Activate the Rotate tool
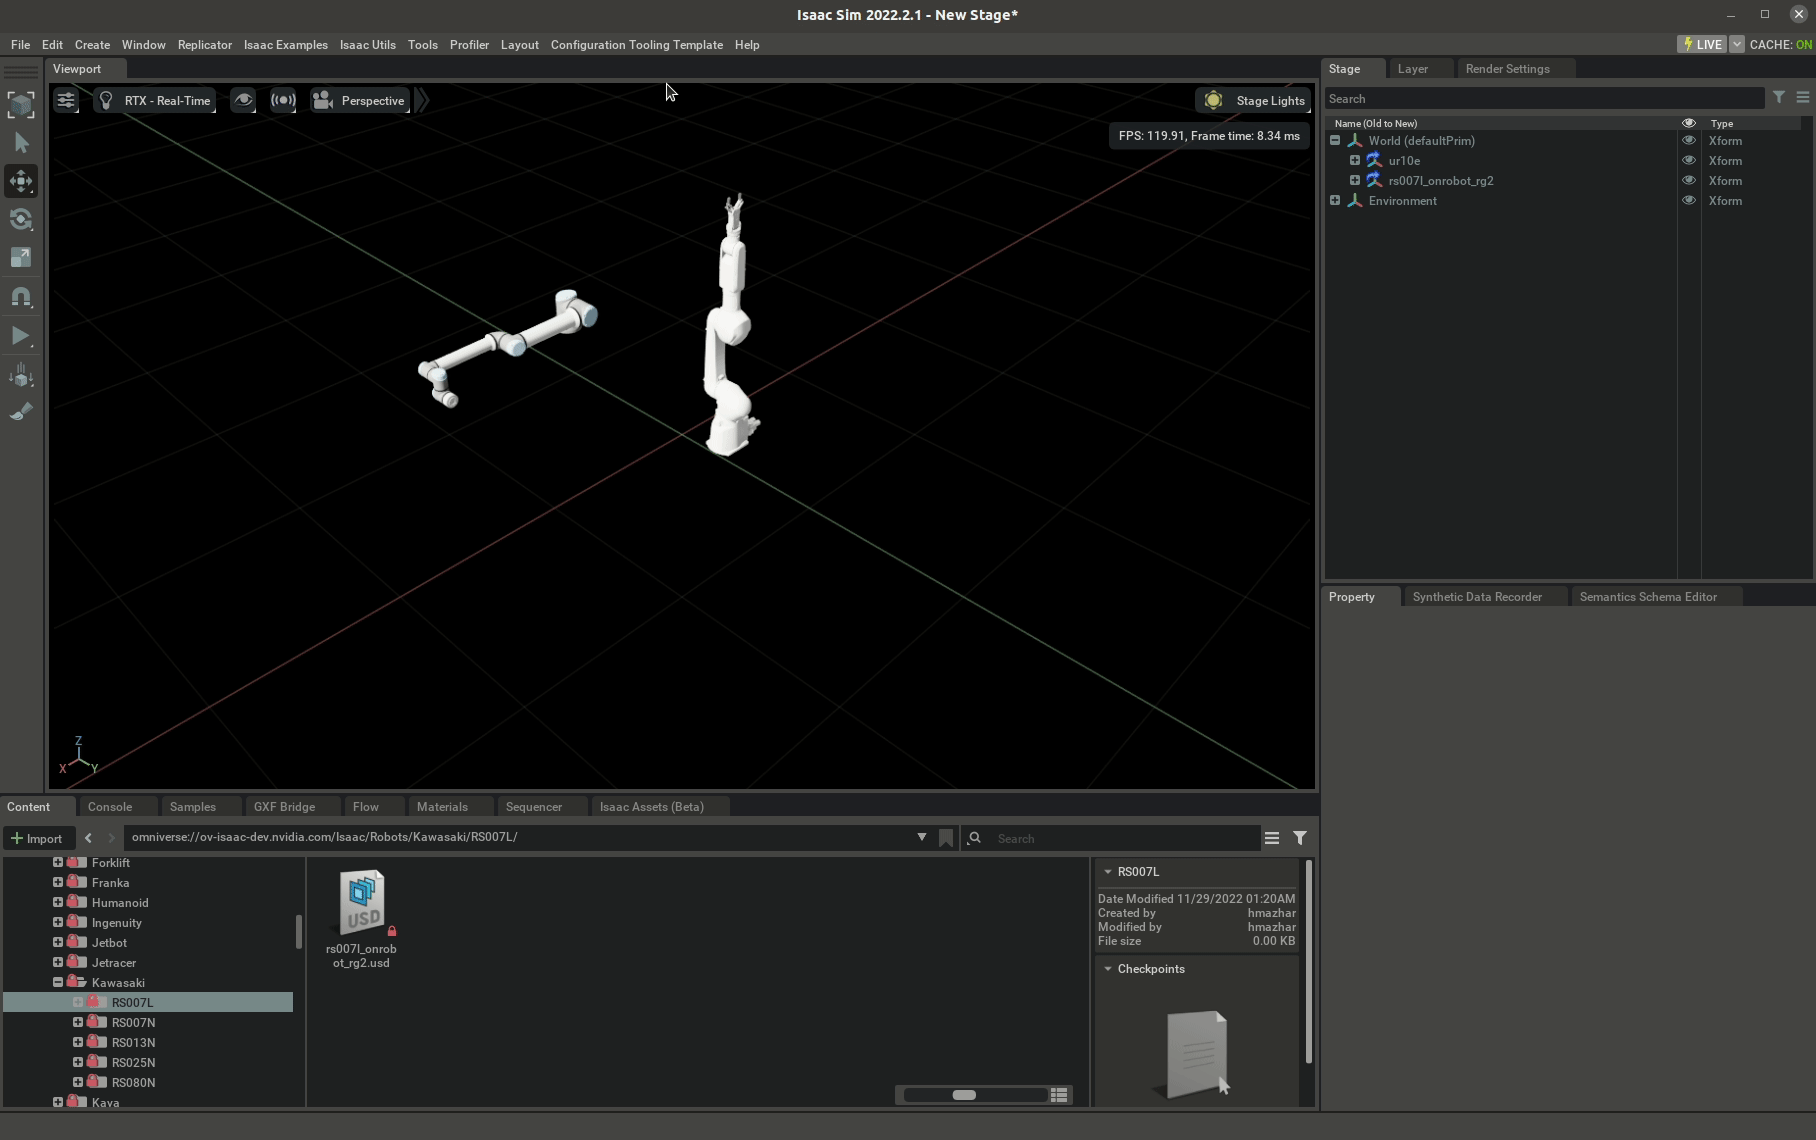The image size is (1816, 1140). click(x=21, y=219)
